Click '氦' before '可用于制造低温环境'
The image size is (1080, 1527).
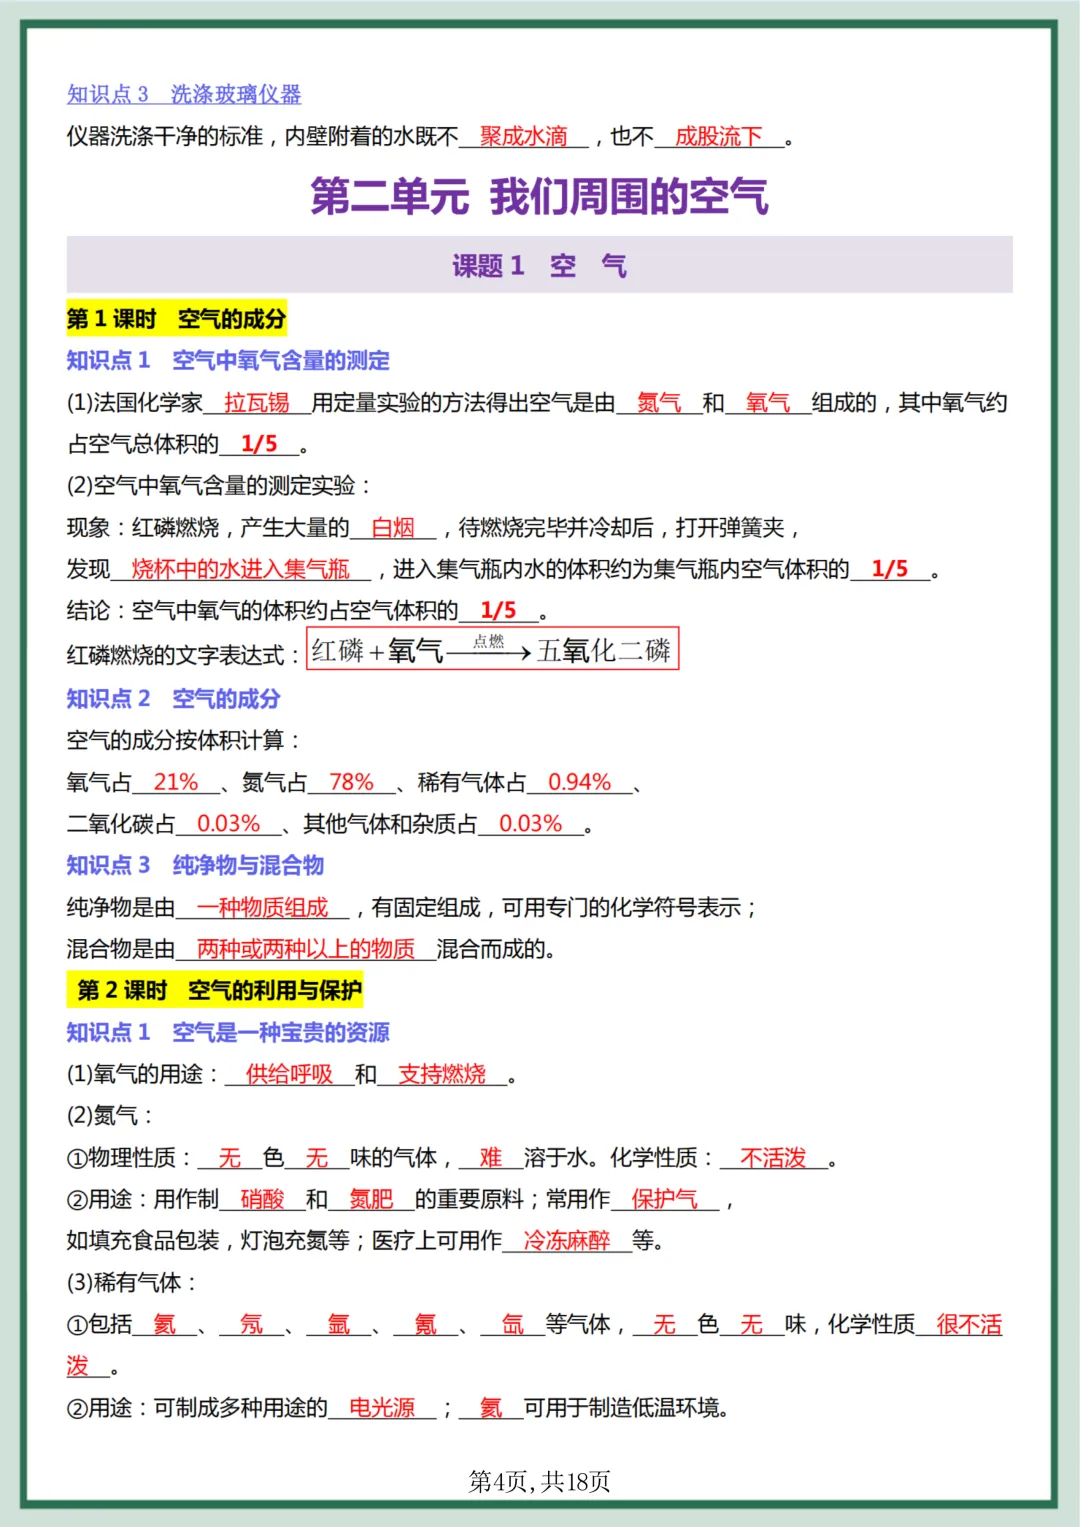pos(491,1408)
